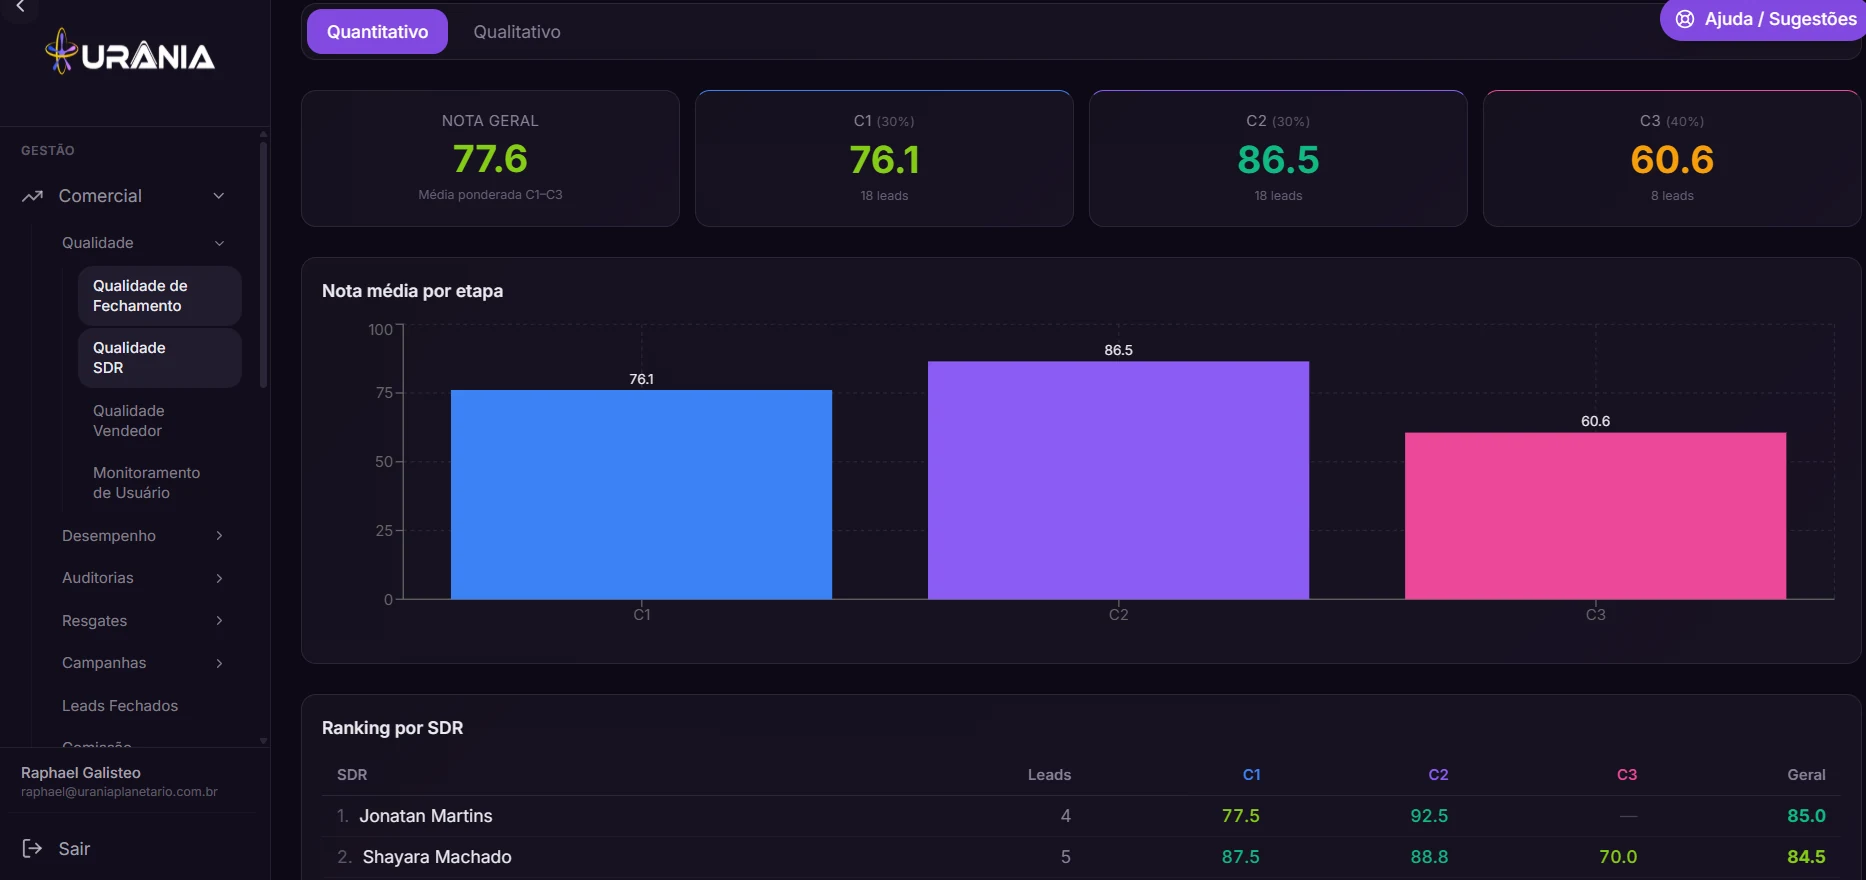
Task: Open Qualidade de Fechamento page
Action: [160, 296]
